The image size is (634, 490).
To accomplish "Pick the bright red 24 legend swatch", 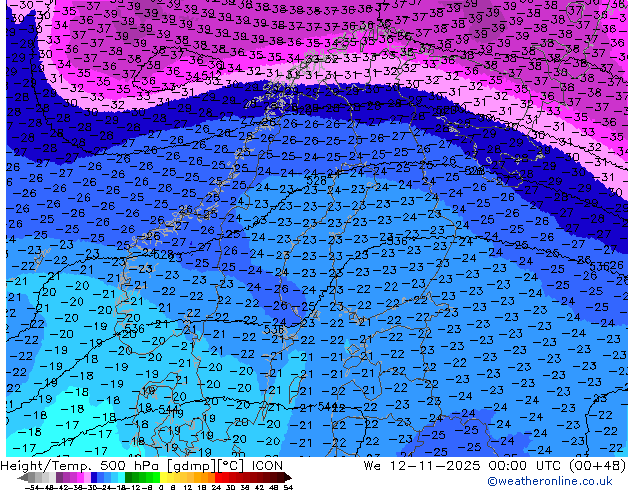I will coord(218,477).
